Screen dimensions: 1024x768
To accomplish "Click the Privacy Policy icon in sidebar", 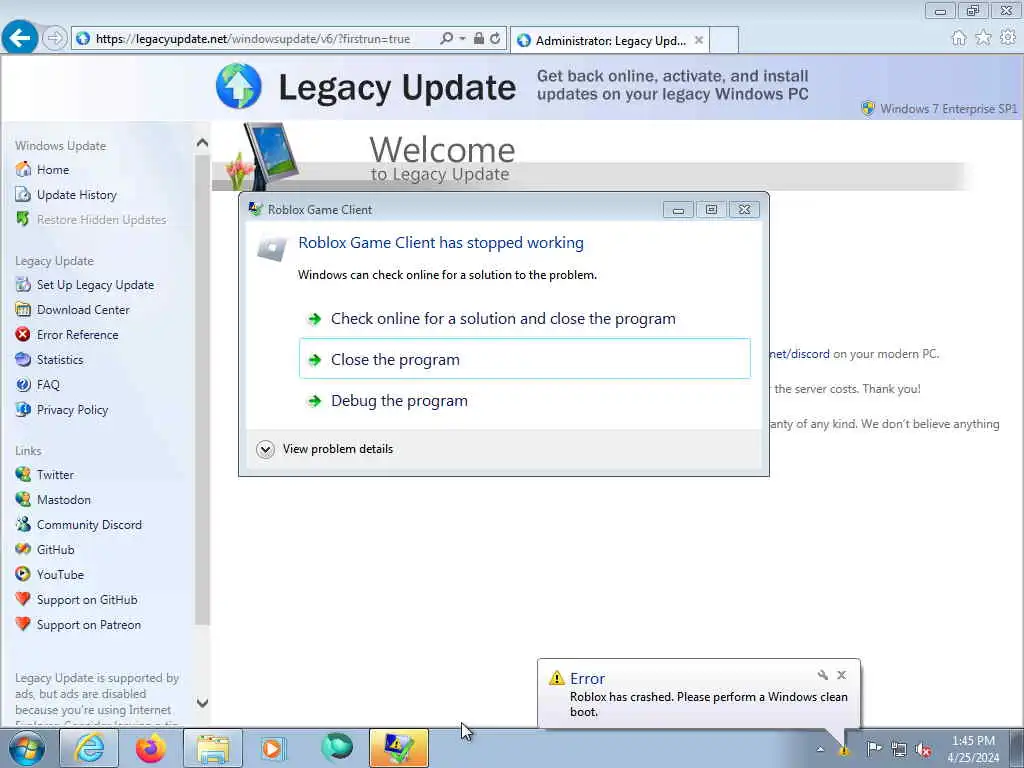I will 23,409.
